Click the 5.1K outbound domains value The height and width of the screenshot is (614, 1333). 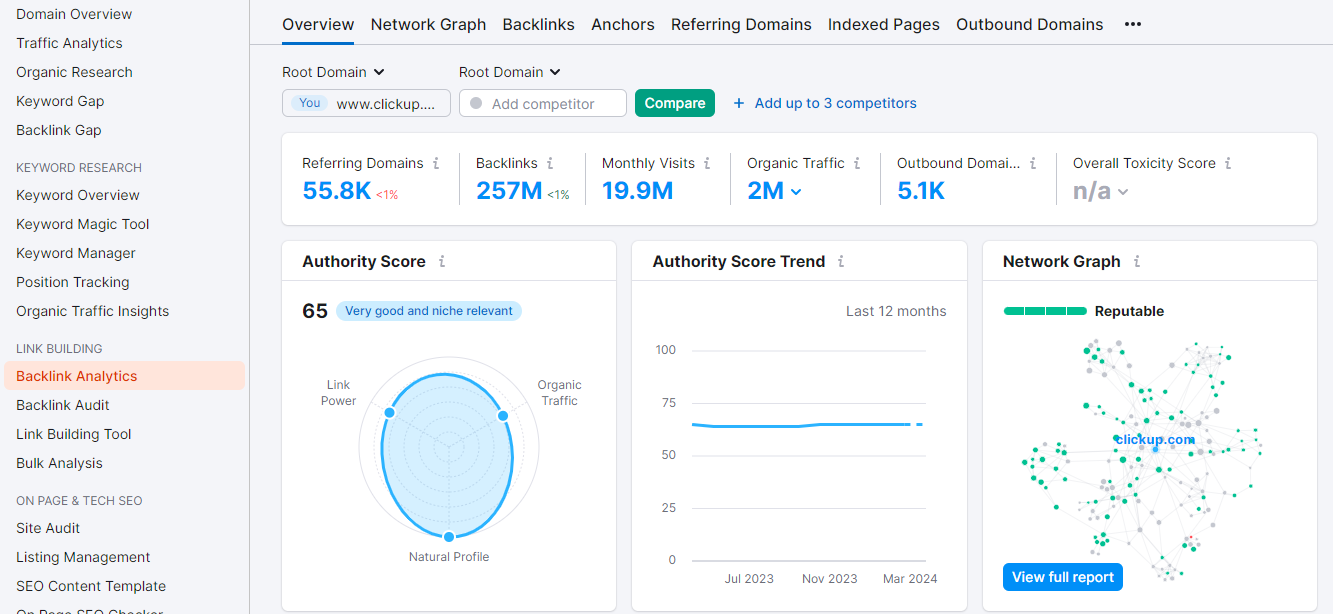921,190
